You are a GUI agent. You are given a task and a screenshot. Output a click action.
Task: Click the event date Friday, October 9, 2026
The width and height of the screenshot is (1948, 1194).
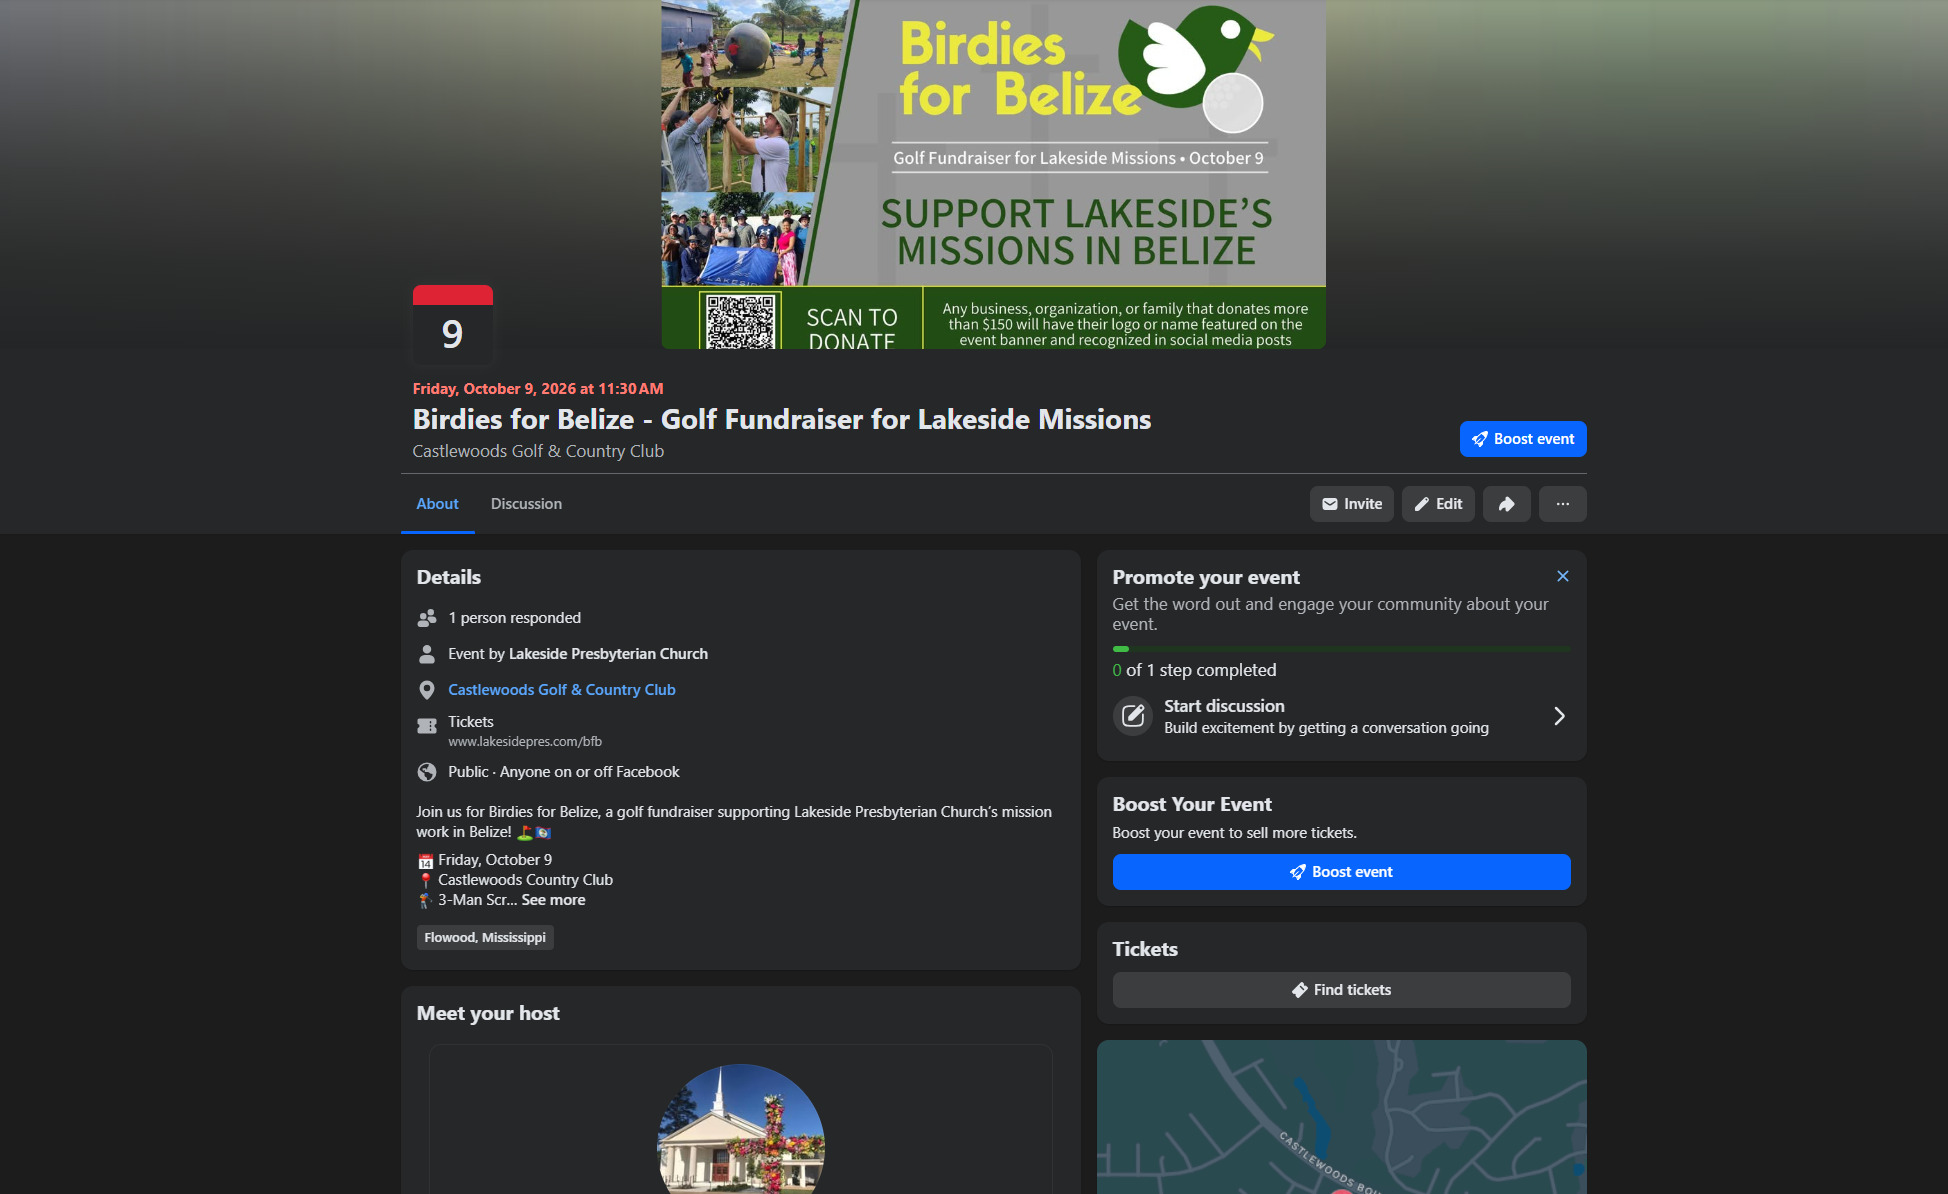[x=538, y=389]
